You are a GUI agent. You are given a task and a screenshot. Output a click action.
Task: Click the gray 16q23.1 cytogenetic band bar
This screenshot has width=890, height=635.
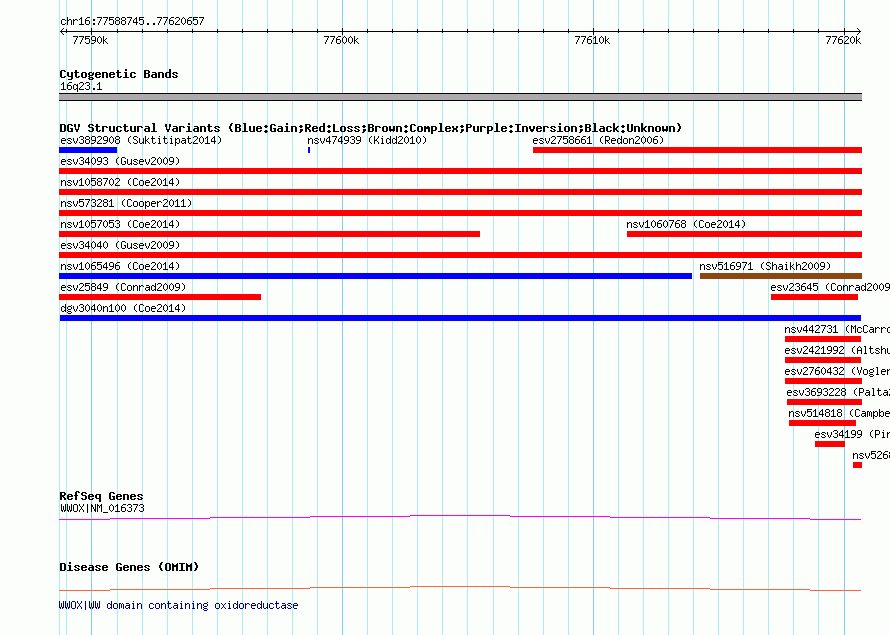pyautogui.click(x=460, y=97)
